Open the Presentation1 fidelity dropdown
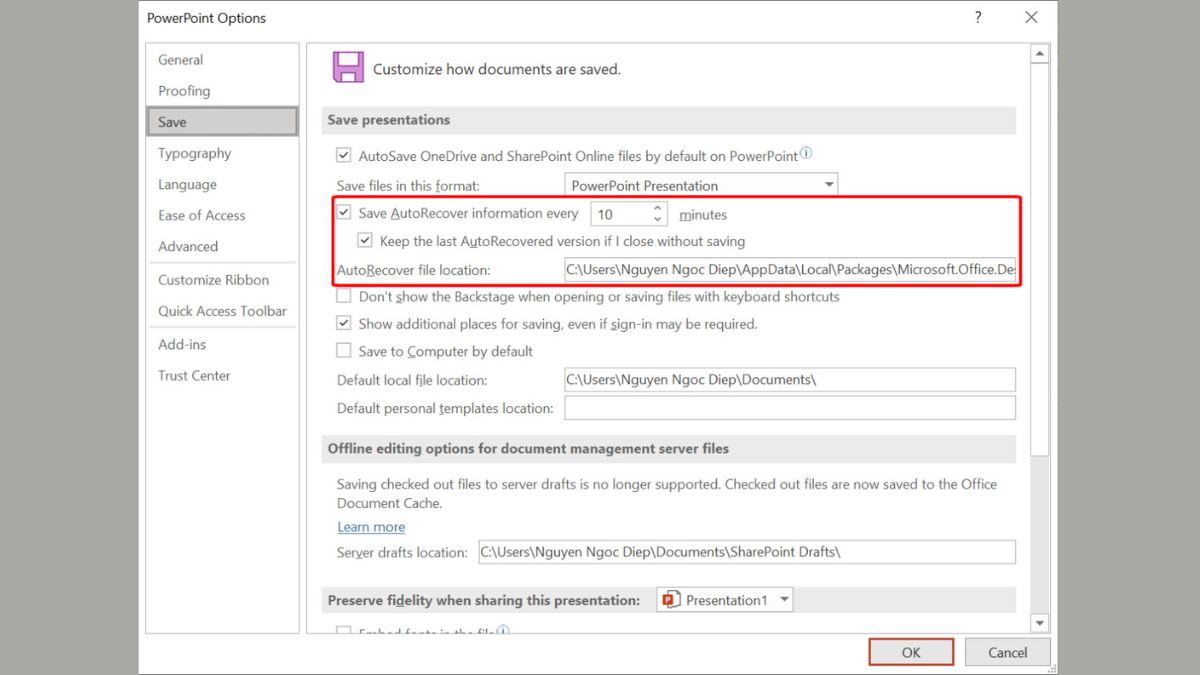 click(725, 600)
